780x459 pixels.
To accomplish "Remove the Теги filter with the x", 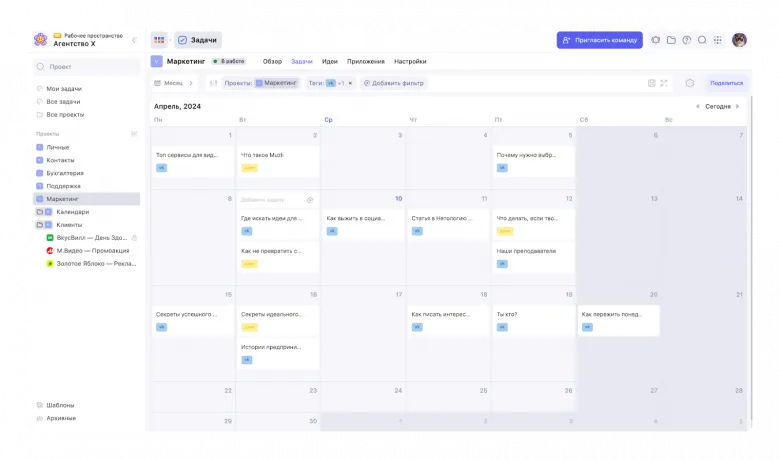I will coord(350,83).
